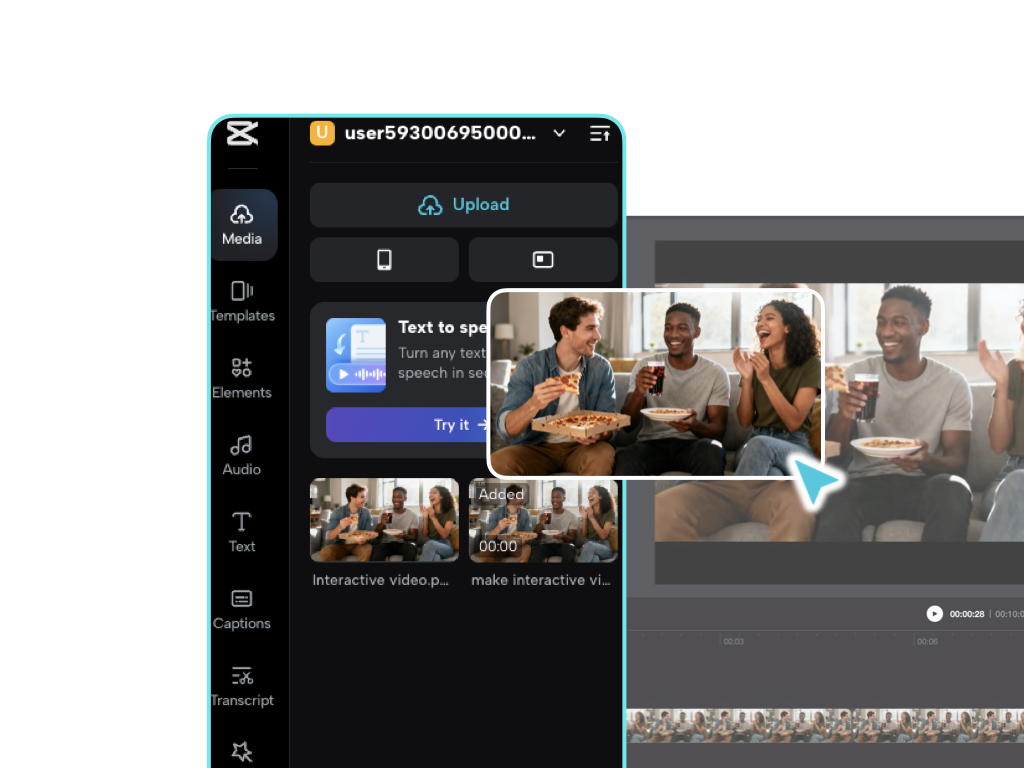Select the starred effects icon below Transcript
1024x768 pixels.
pyautogui.click(x=241, y=751)
